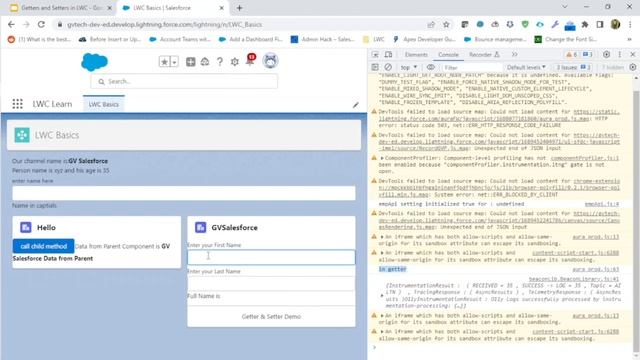The height and width of the screenshot is (360, 640).
Task: Open DevTools settings gear
Action: click(x=607, y=54)
